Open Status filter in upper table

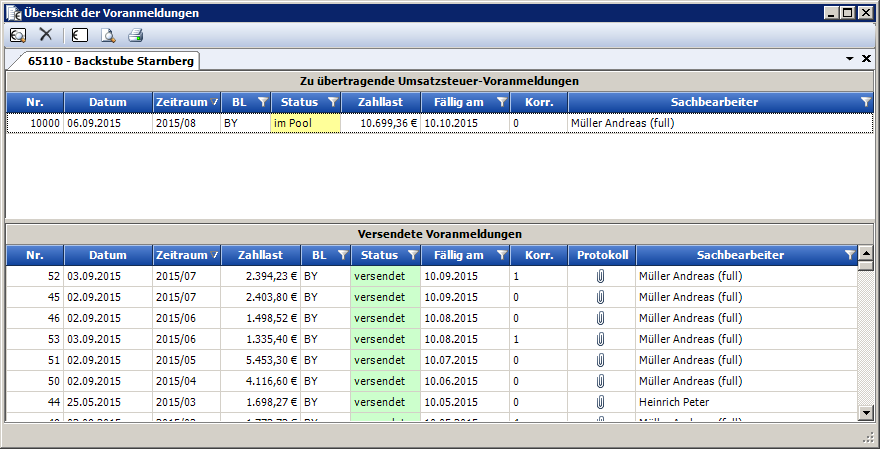point(332,102)
